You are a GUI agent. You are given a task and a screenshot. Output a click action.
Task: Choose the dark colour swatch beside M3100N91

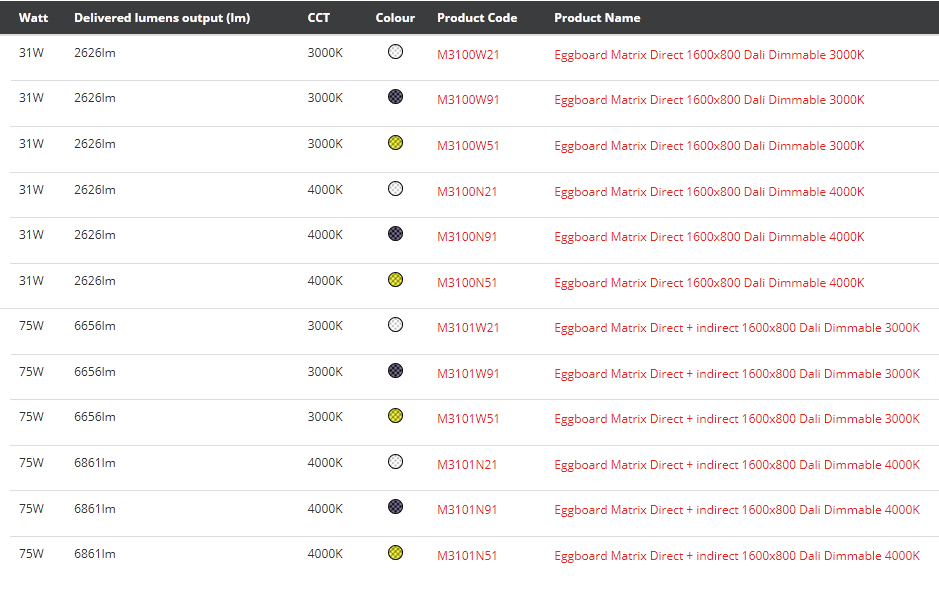click(x=395, y=234)
